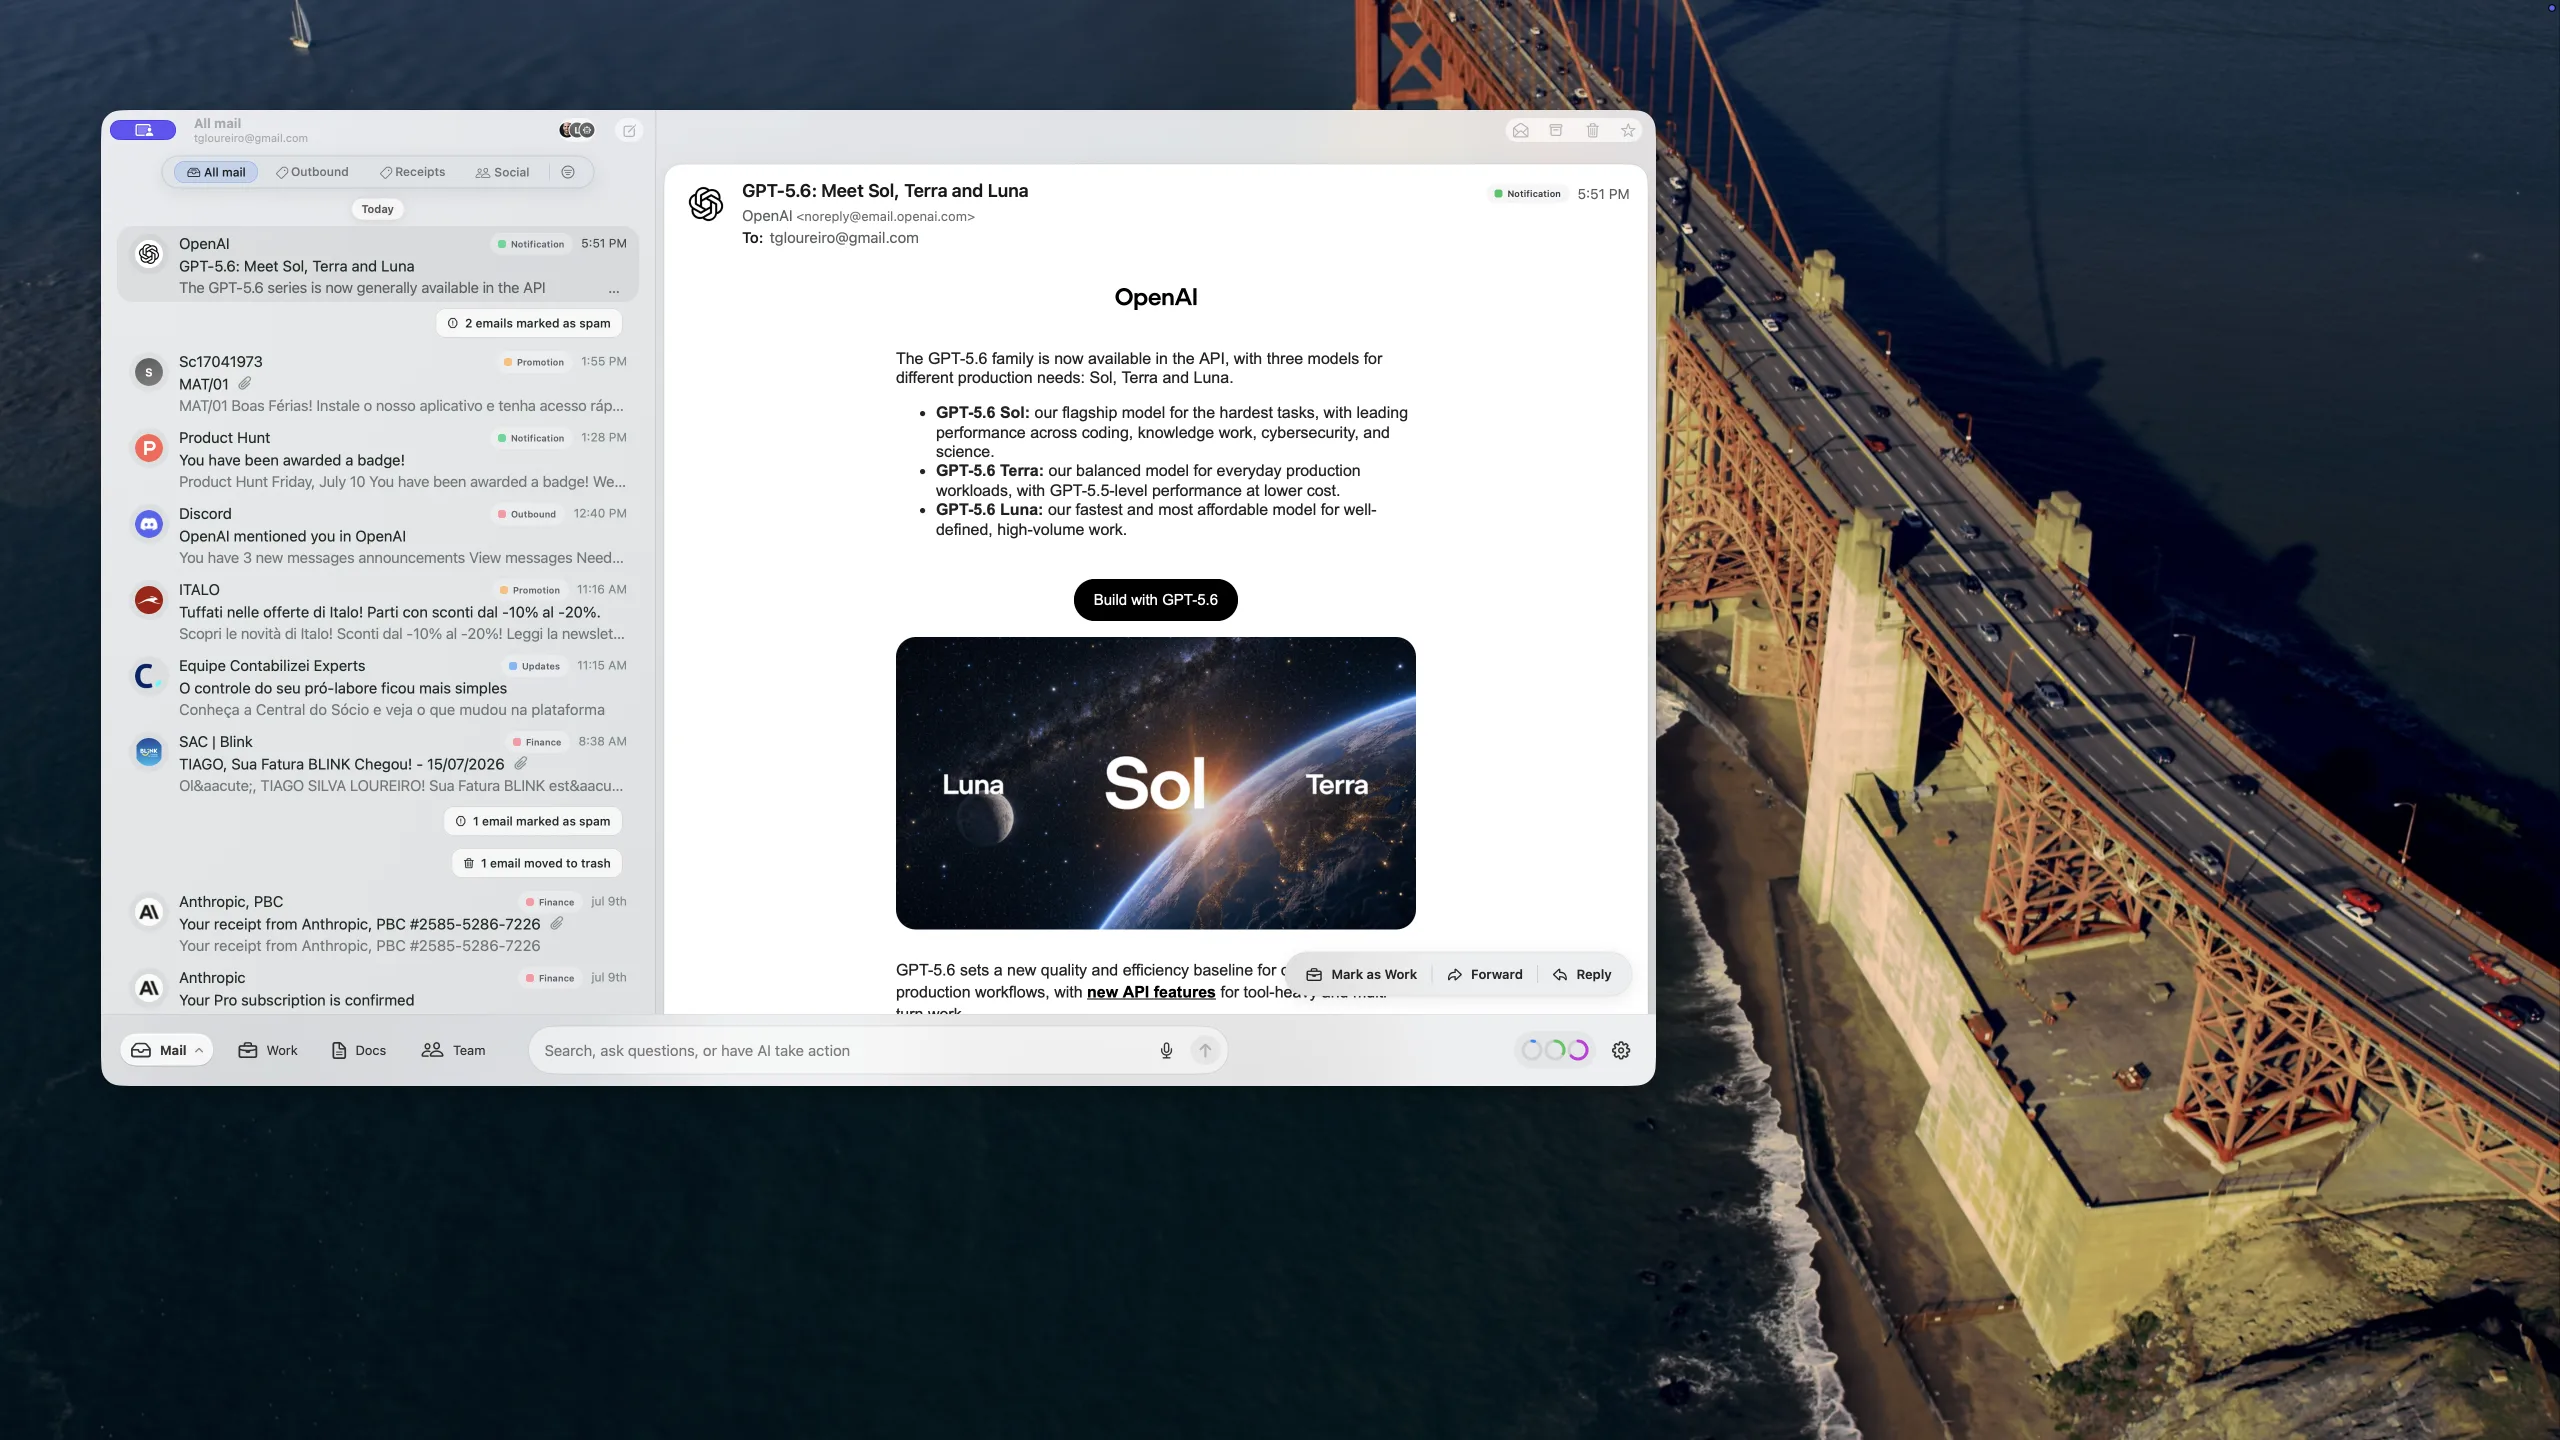Click the OpenAI avatar in the message list
Screen dimensions: 2560x1440
tap(149, 254)
